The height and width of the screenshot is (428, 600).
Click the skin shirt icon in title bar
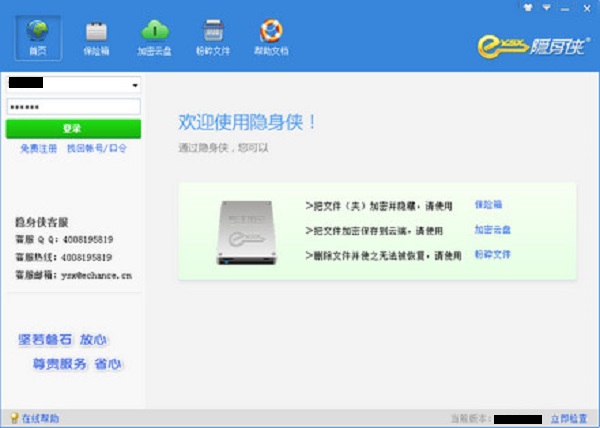pyautogui.click(x=528, y=8)
